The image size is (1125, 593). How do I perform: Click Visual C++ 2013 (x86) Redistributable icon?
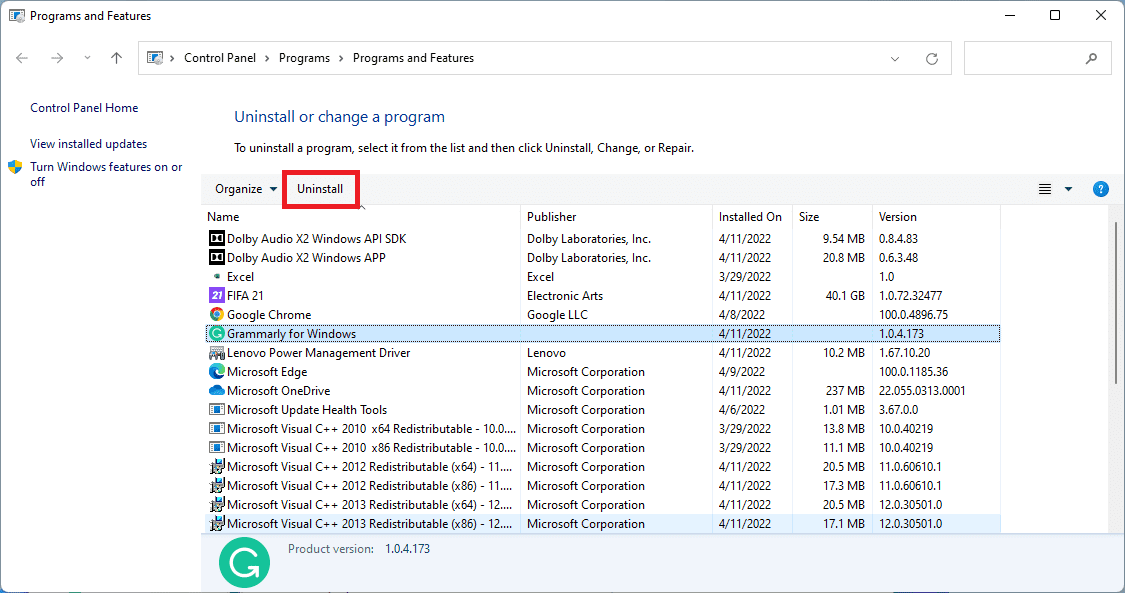(x=216, y=523)
